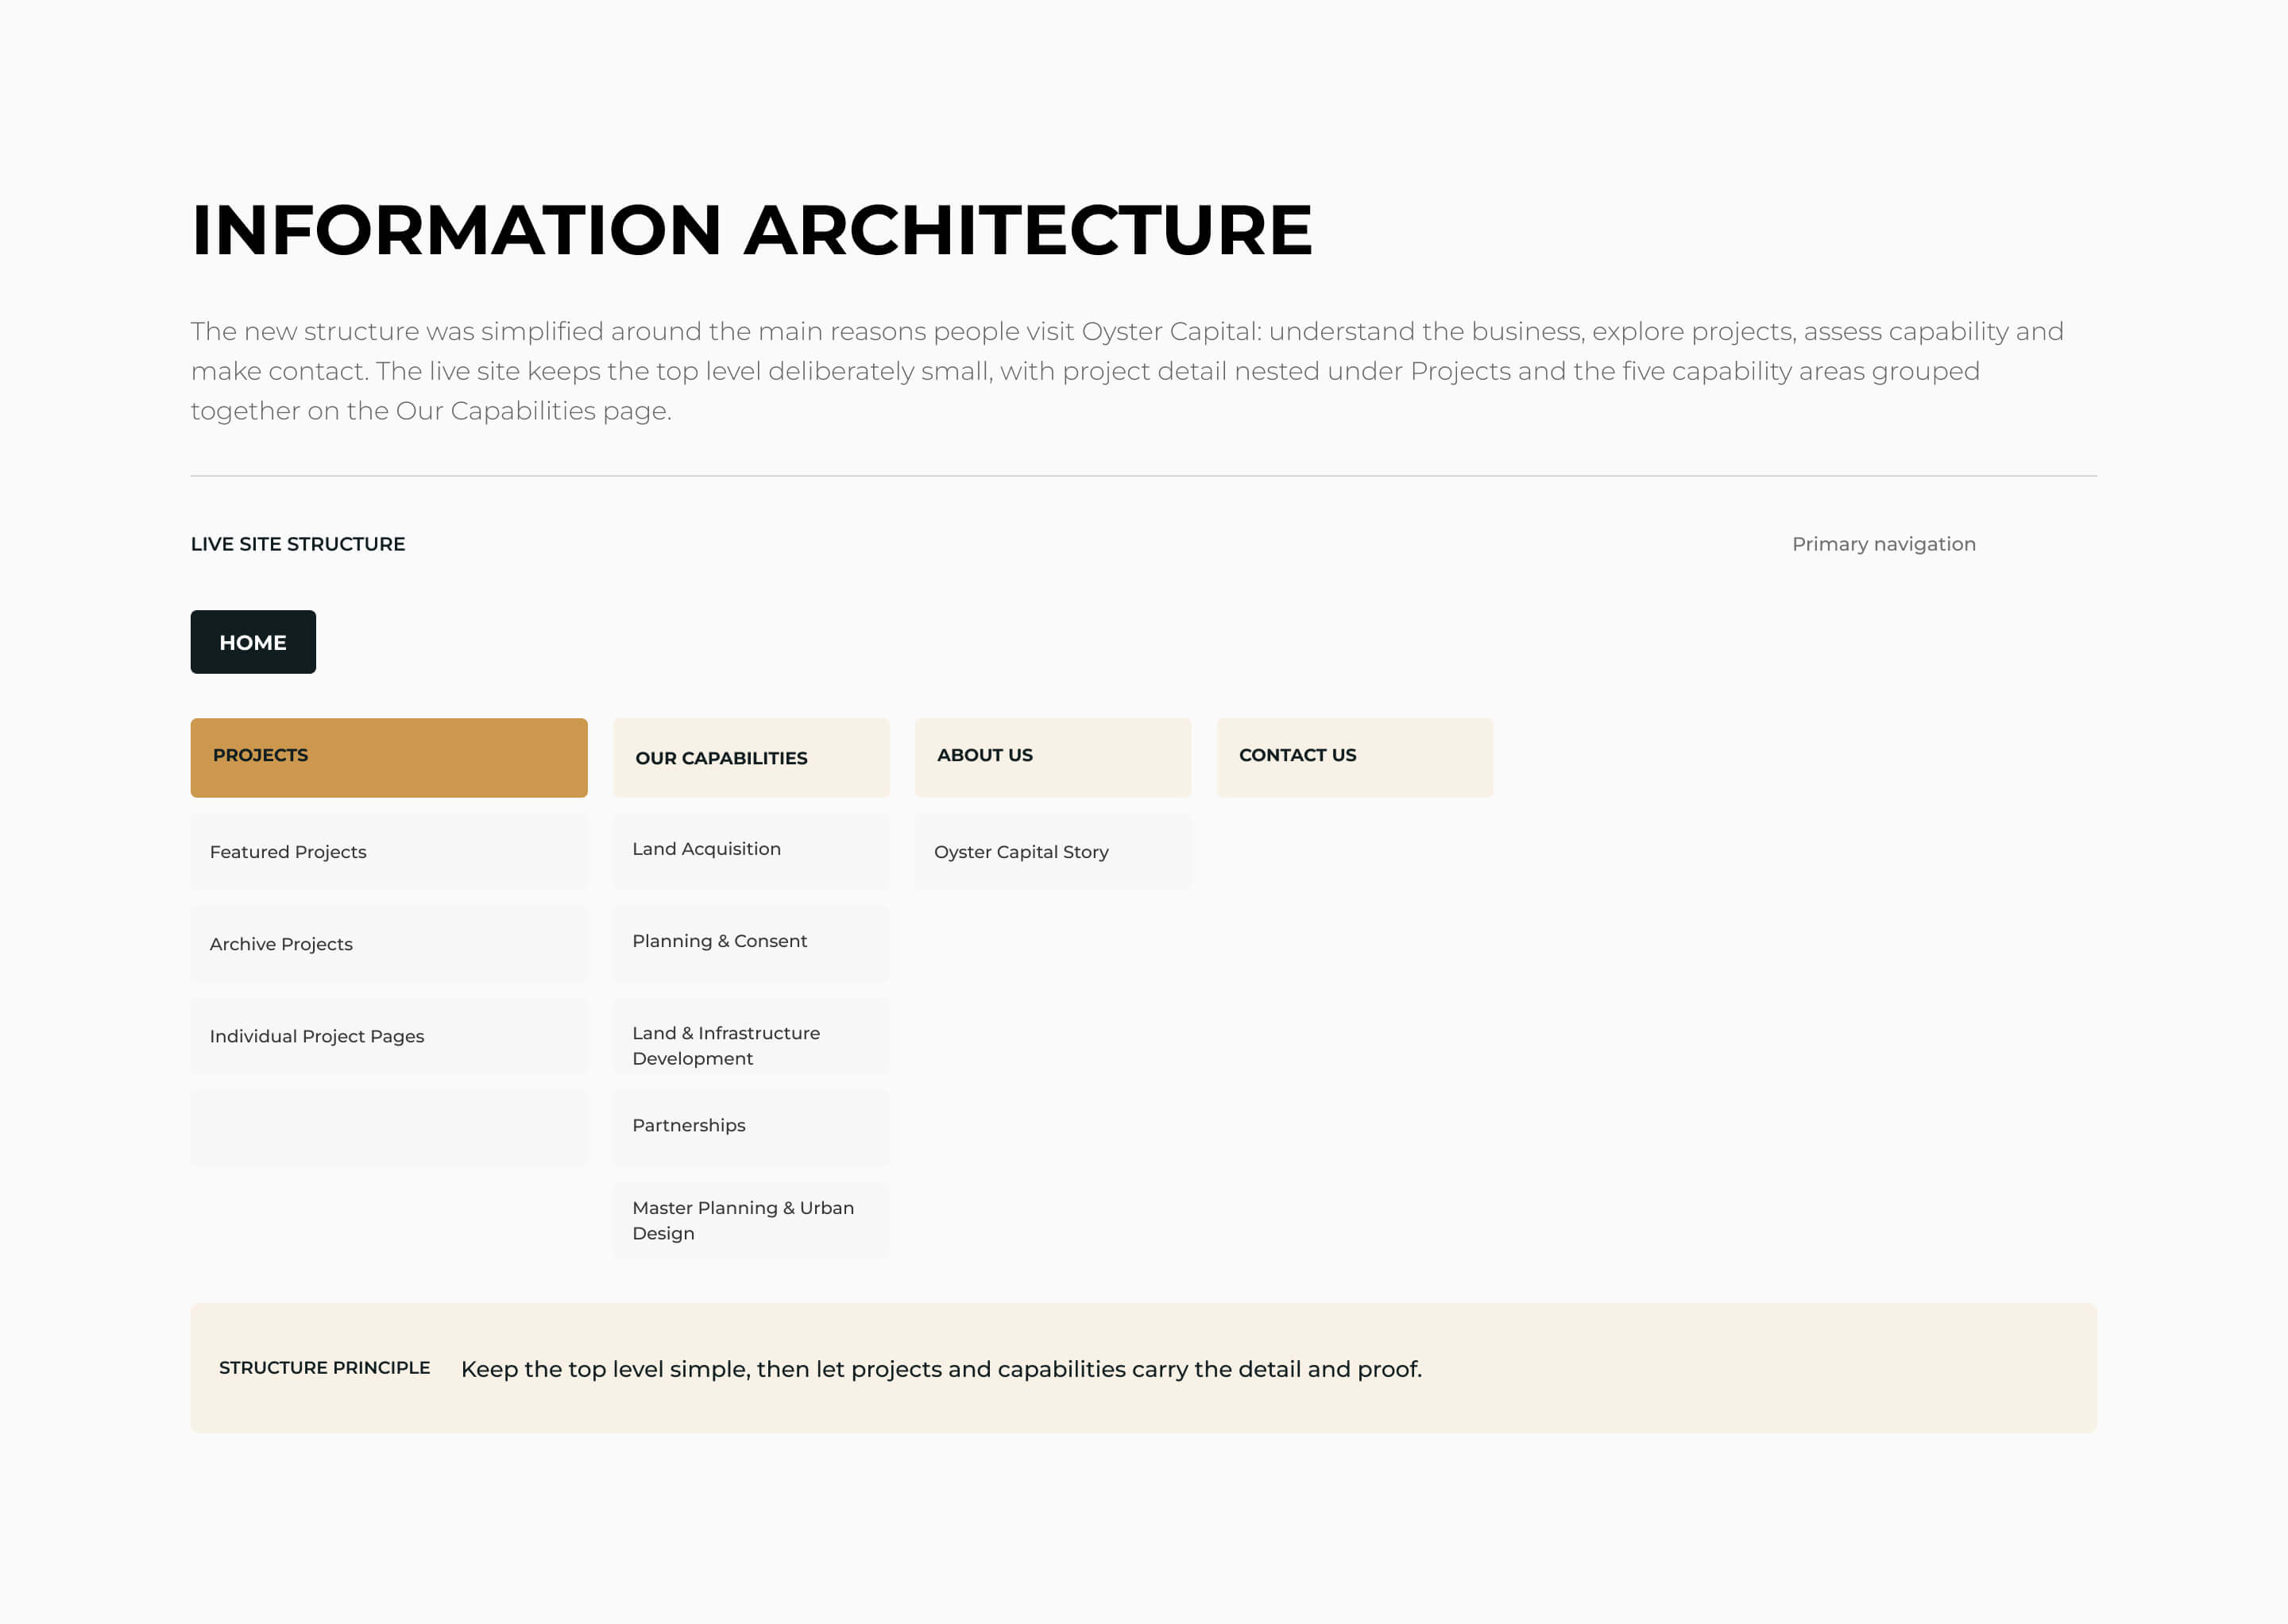
Task: Select the PROJECTS header card
Action: [x=389, y=757]
